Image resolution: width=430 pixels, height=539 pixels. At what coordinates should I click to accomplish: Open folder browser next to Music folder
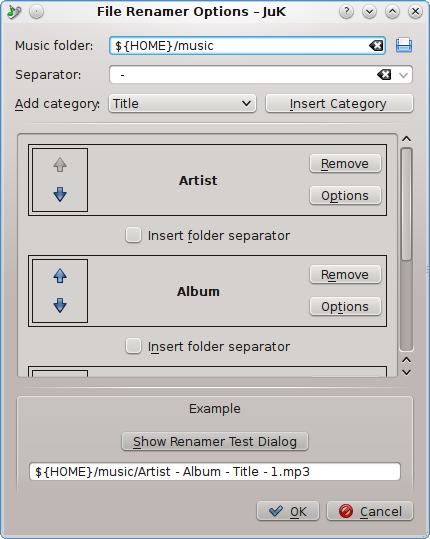[404, 45]
